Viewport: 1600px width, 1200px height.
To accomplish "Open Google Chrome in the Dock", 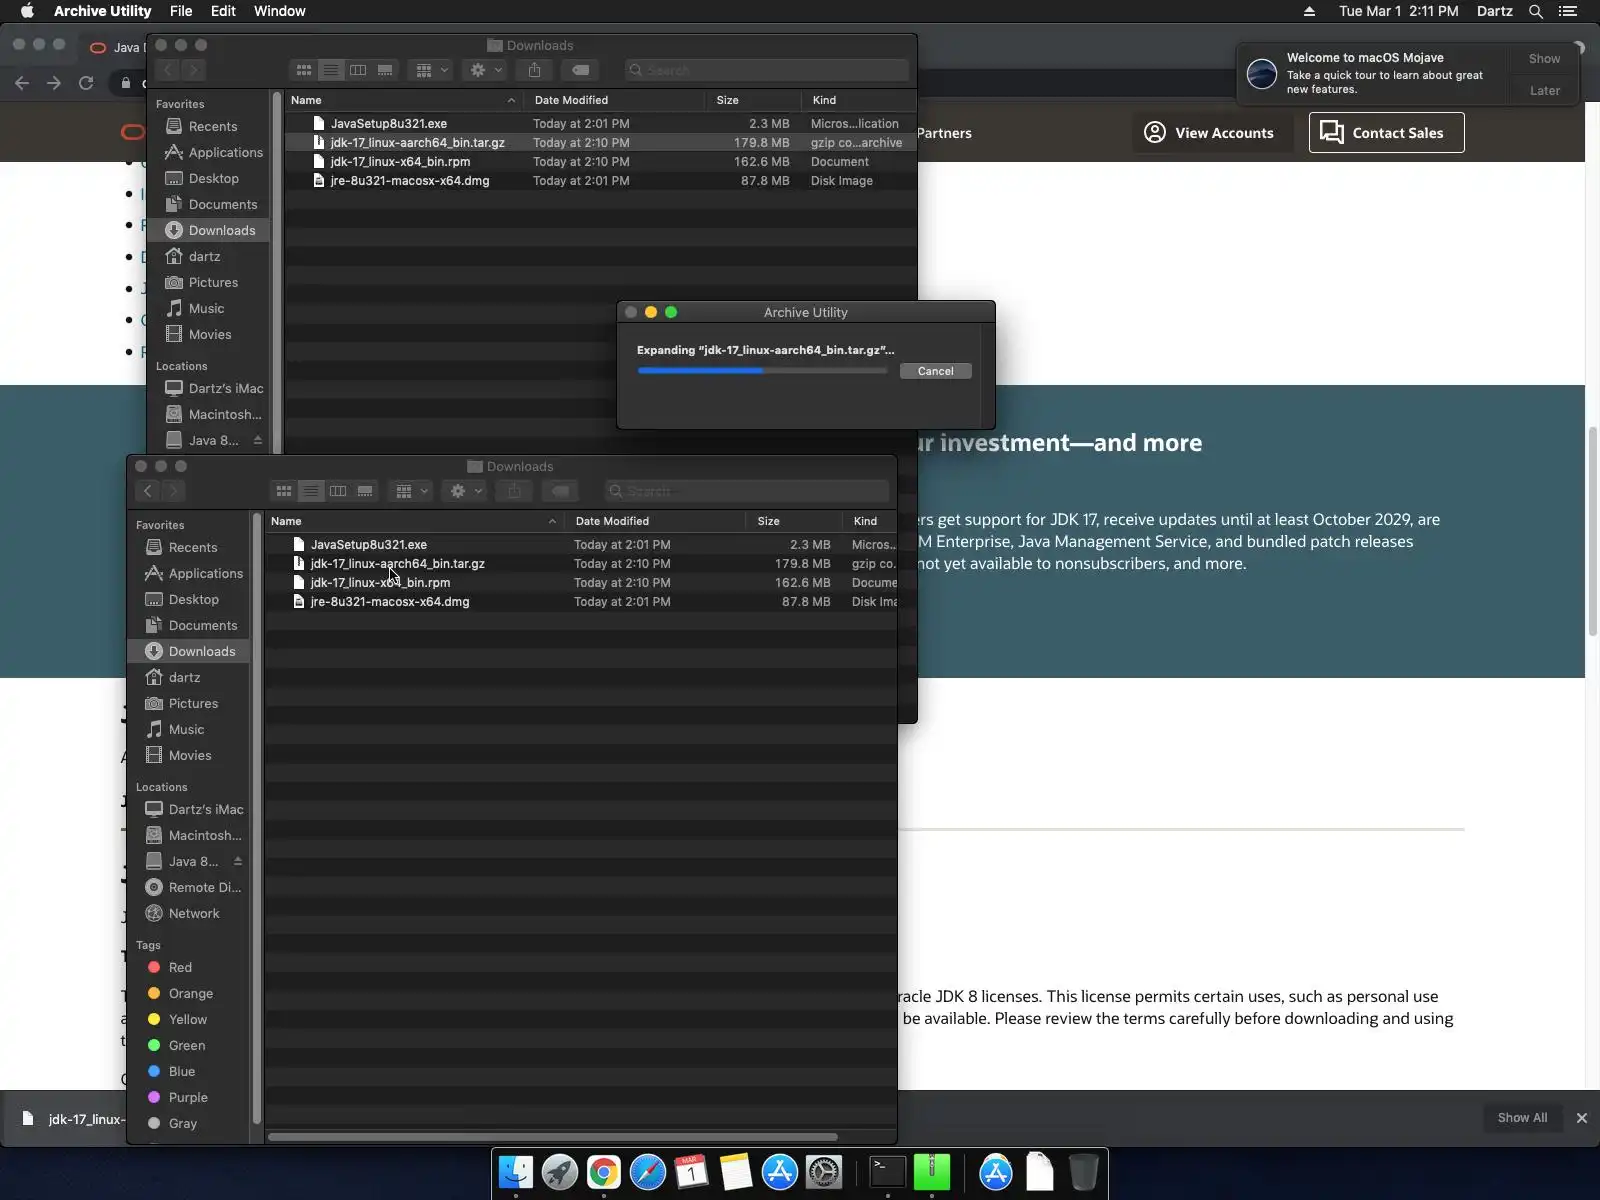I will [x=604, y=1172].
